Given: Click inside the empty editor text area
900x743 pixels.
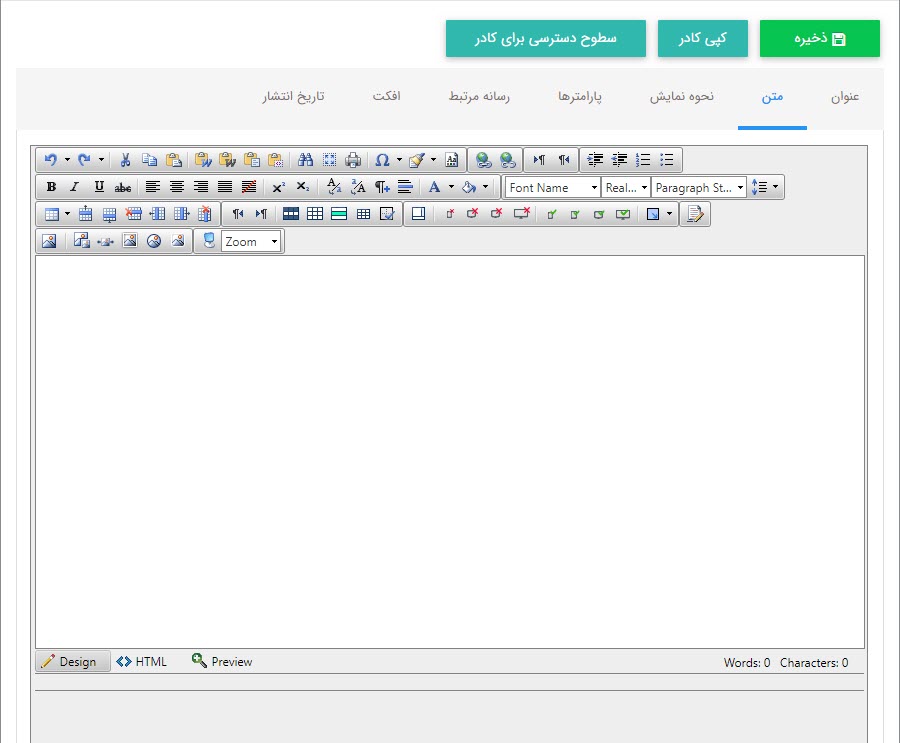Looking at the screenshot, I should [x=450, y=450].
